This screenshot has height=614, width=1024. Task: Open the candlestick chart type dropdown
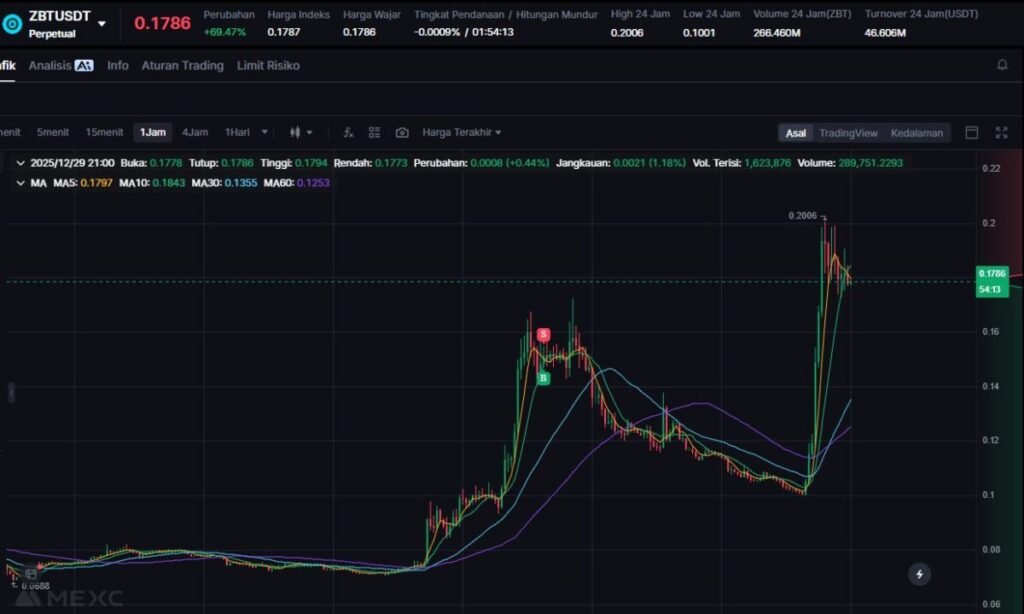(301, 132)
